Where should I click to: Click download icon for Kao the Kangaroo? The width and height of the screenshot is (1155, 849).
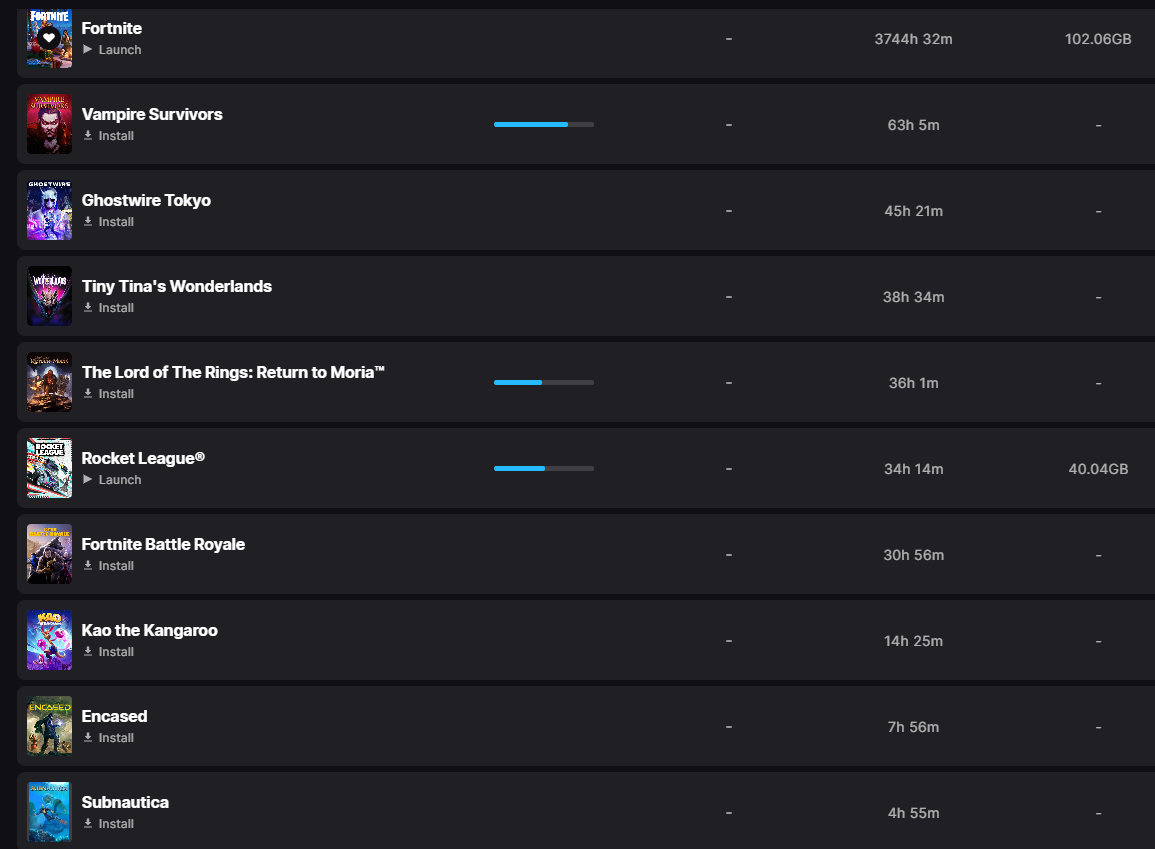click(x=88, y=651)
